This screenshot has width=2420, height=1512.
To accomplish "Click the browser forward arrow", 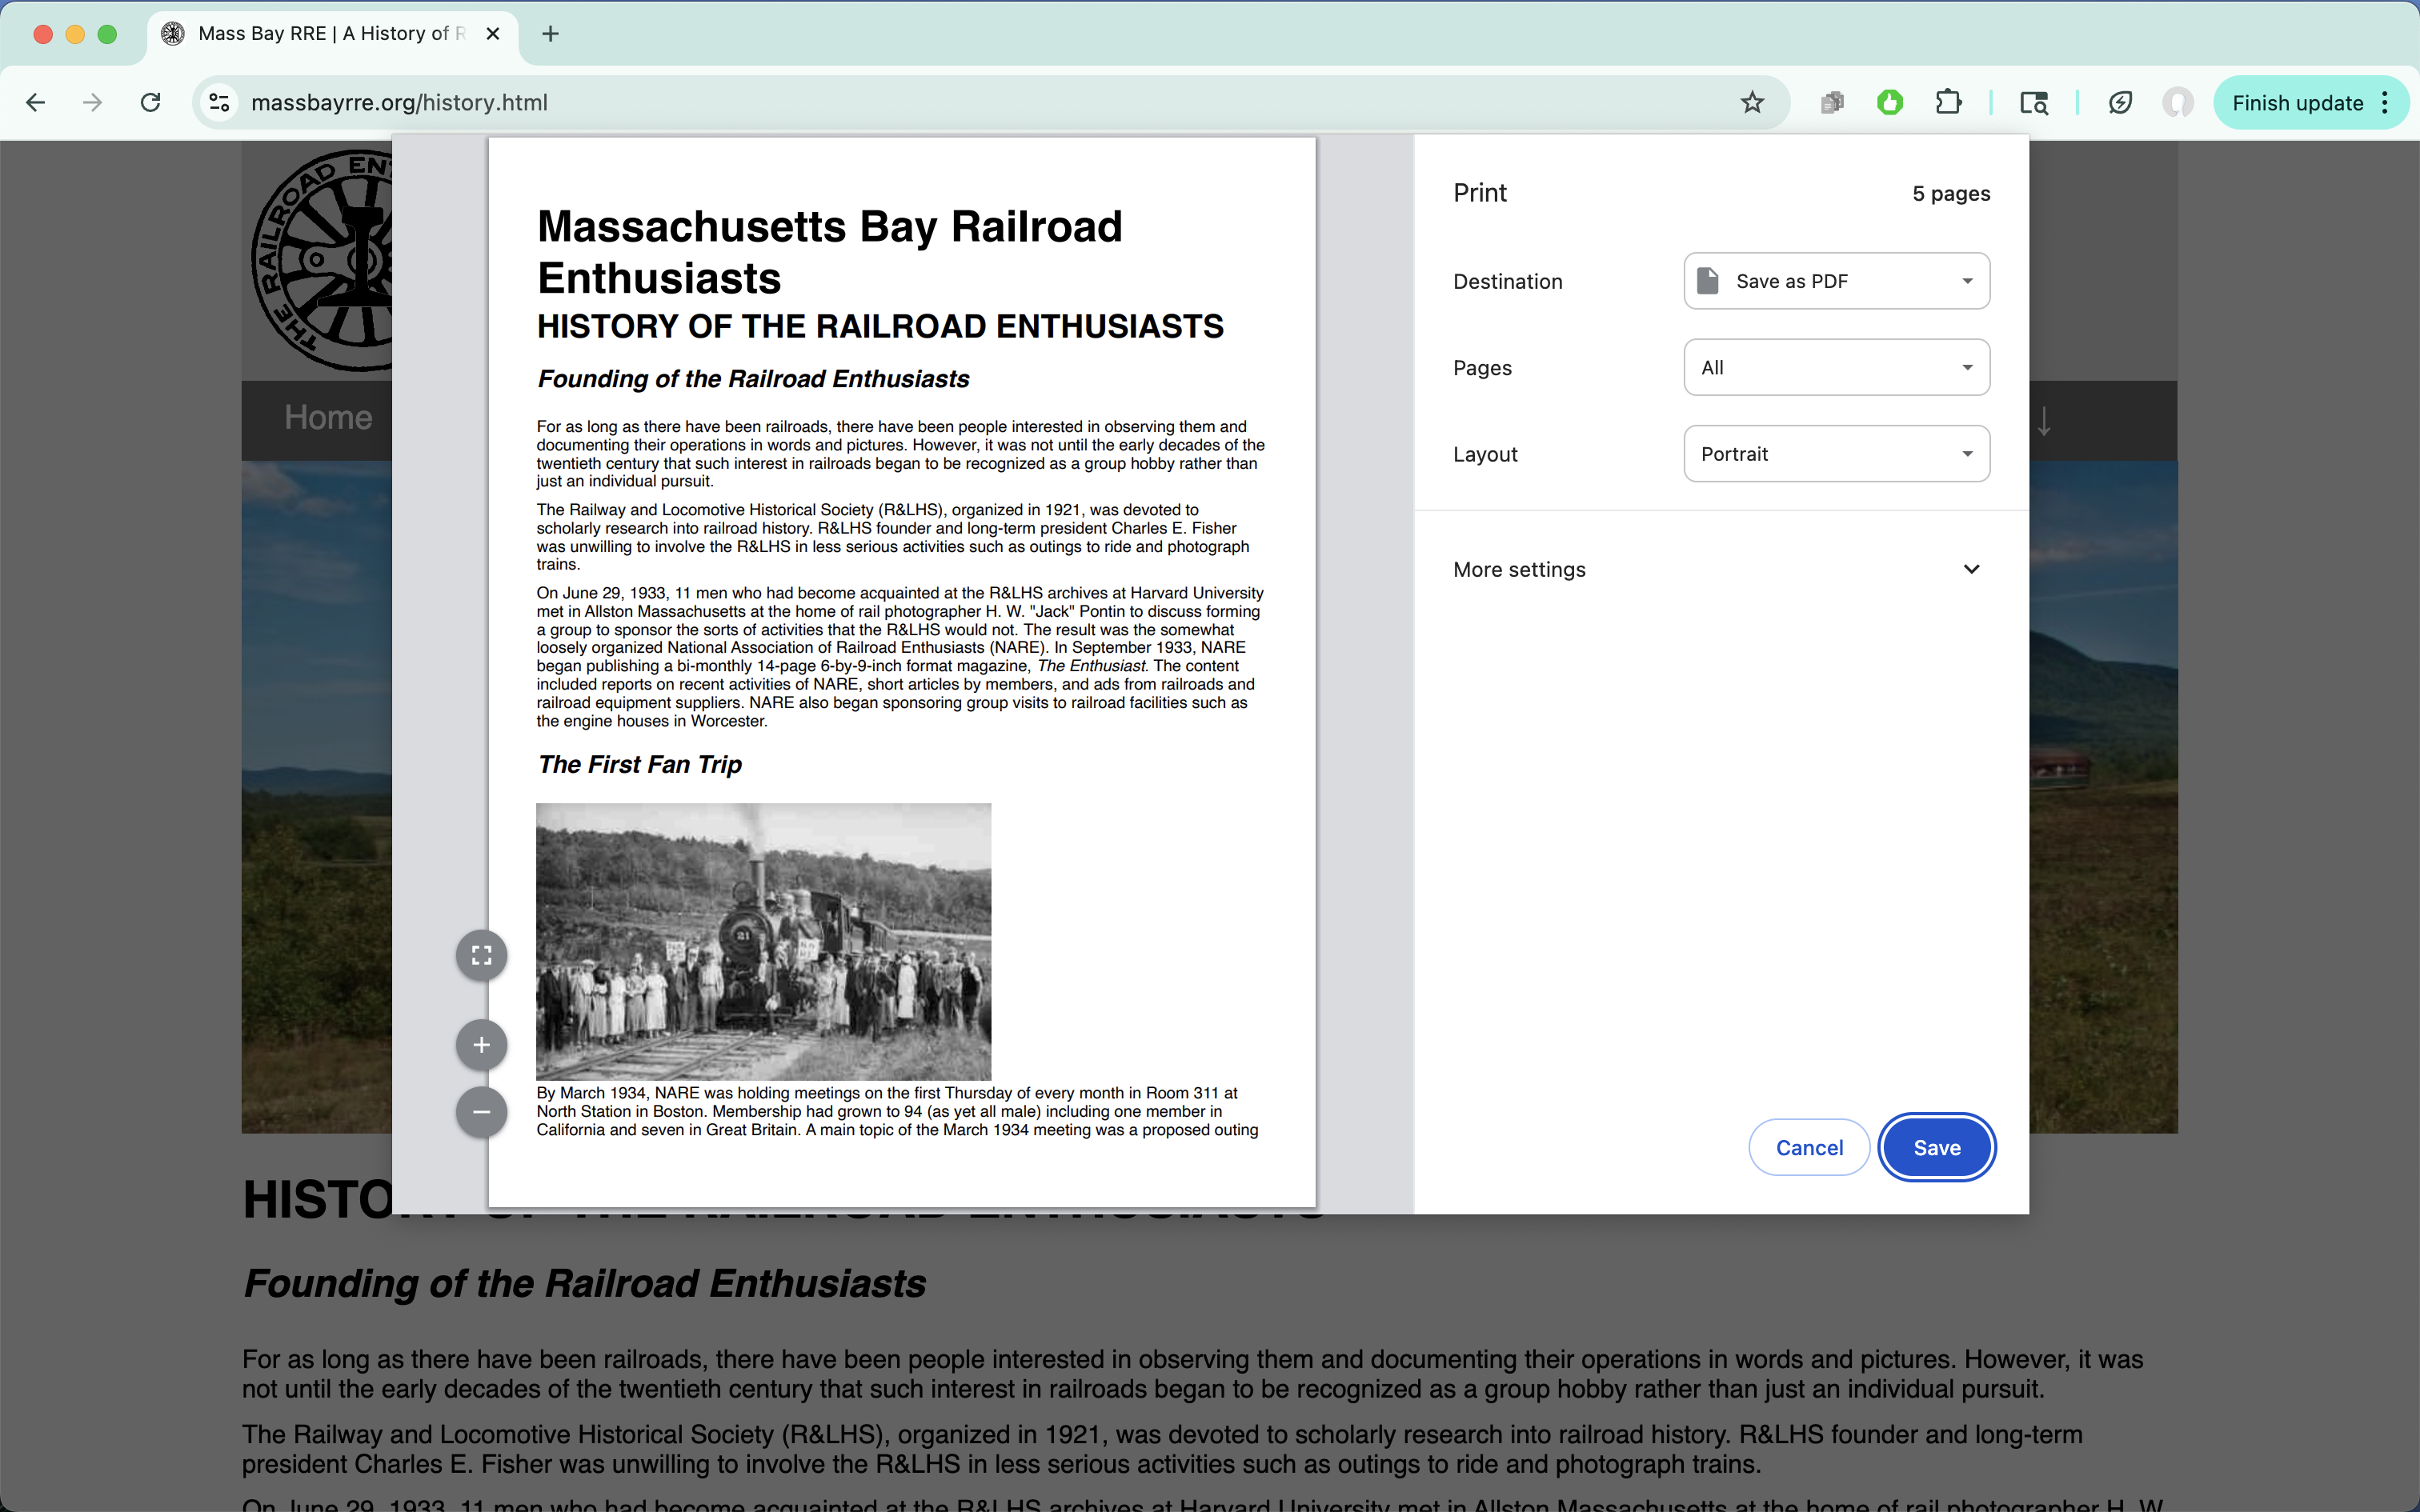I will [x=93, y=102].
